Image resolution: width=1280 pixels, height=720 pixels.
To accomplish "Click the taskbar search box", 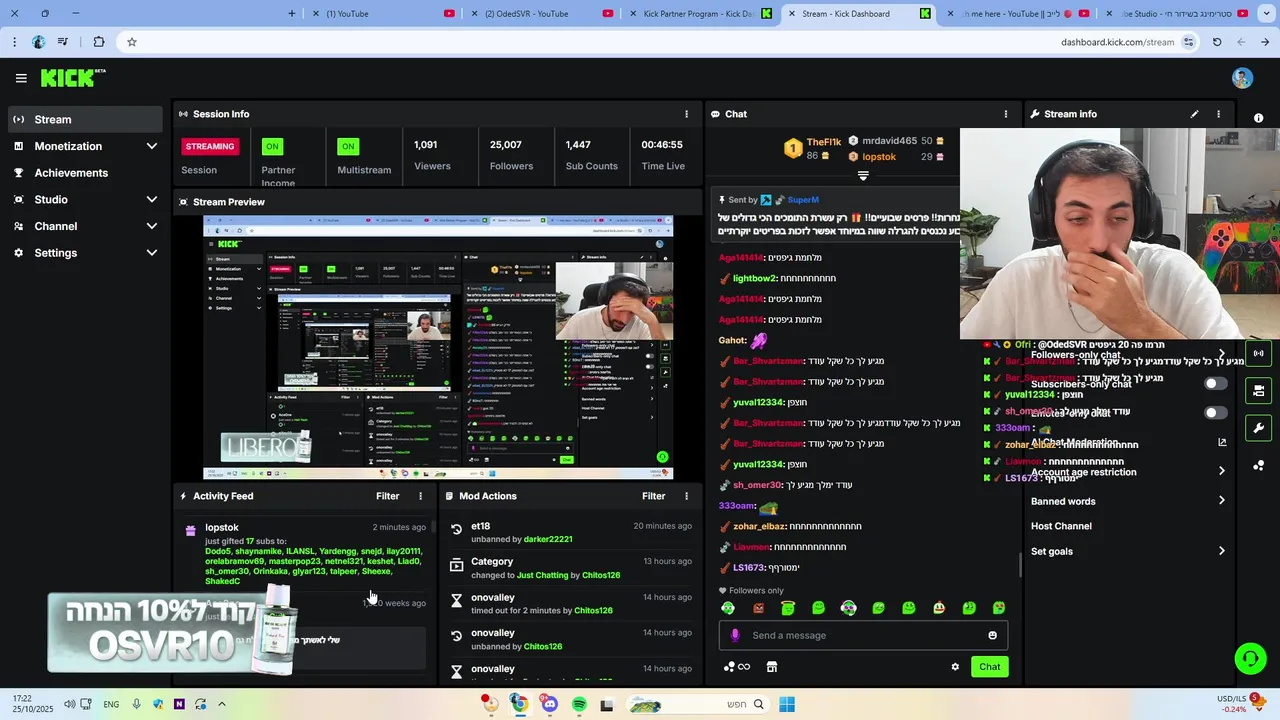I will tap(697, 705).
